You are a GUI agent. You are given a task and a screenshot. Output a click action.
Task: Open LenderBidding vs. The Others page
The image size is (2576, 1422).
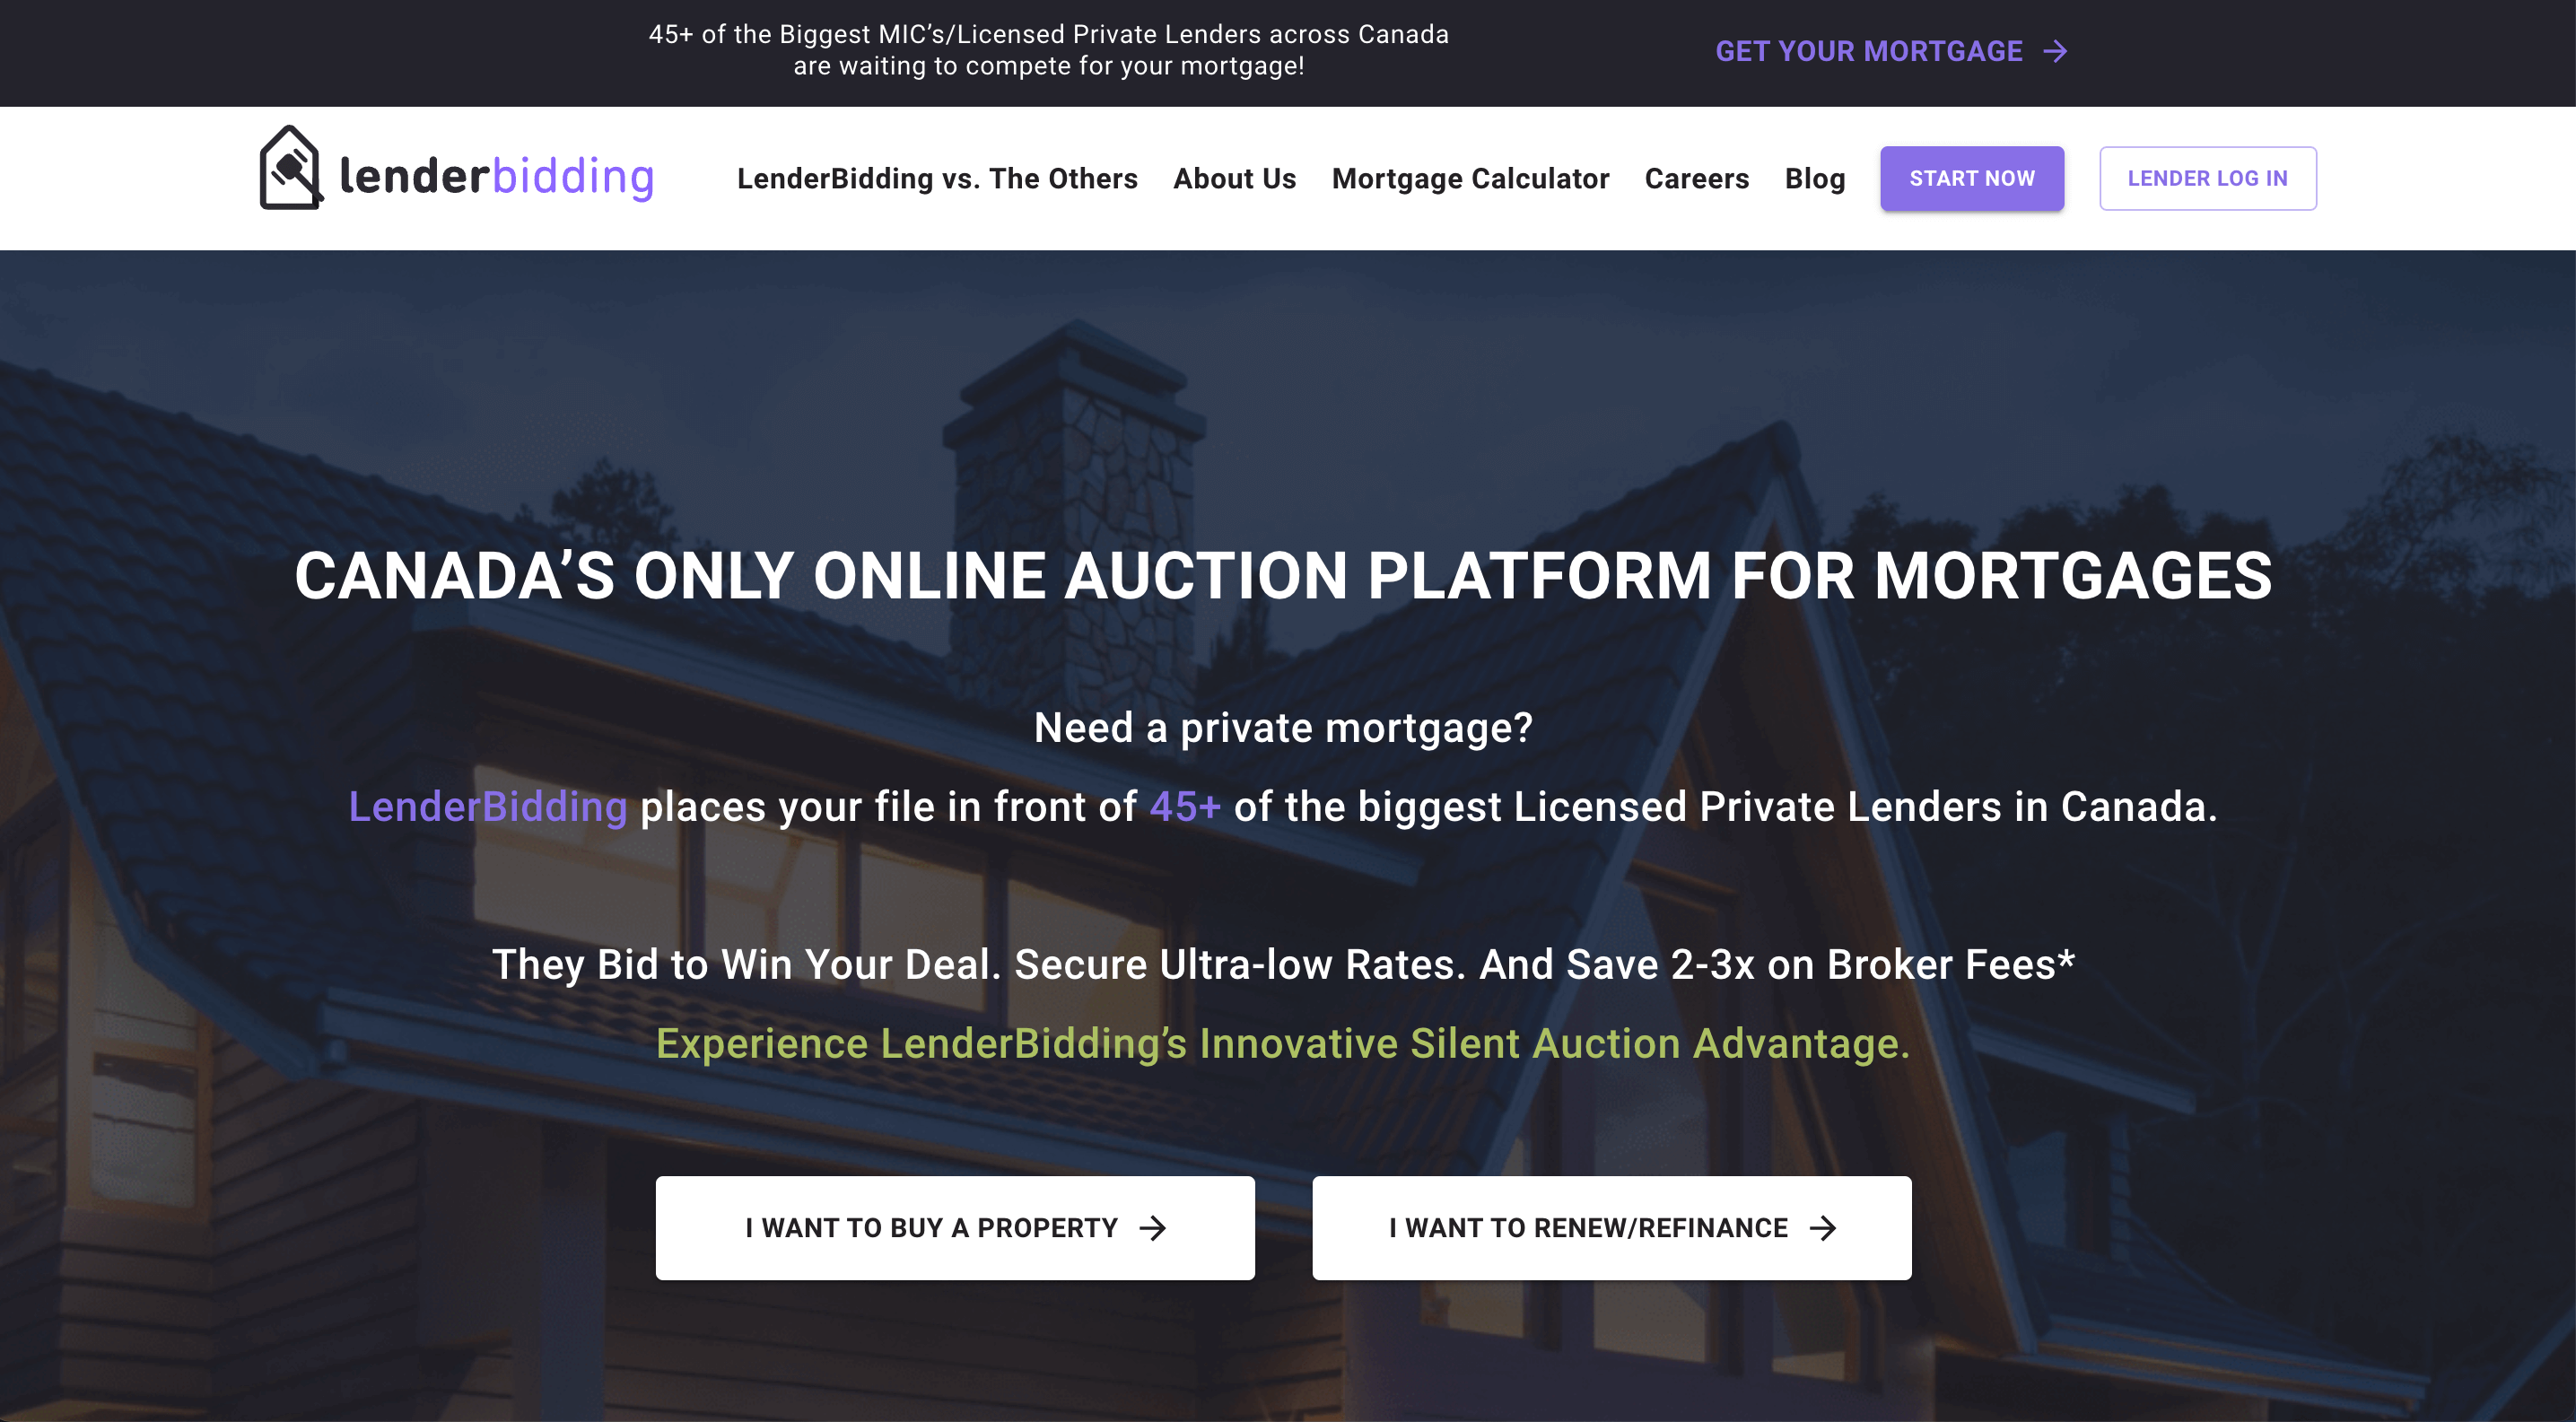tap(937, 178)
